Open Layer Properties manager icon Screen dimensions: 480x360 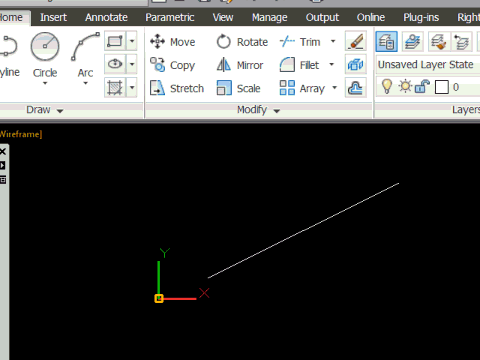[x=387, y=41]
